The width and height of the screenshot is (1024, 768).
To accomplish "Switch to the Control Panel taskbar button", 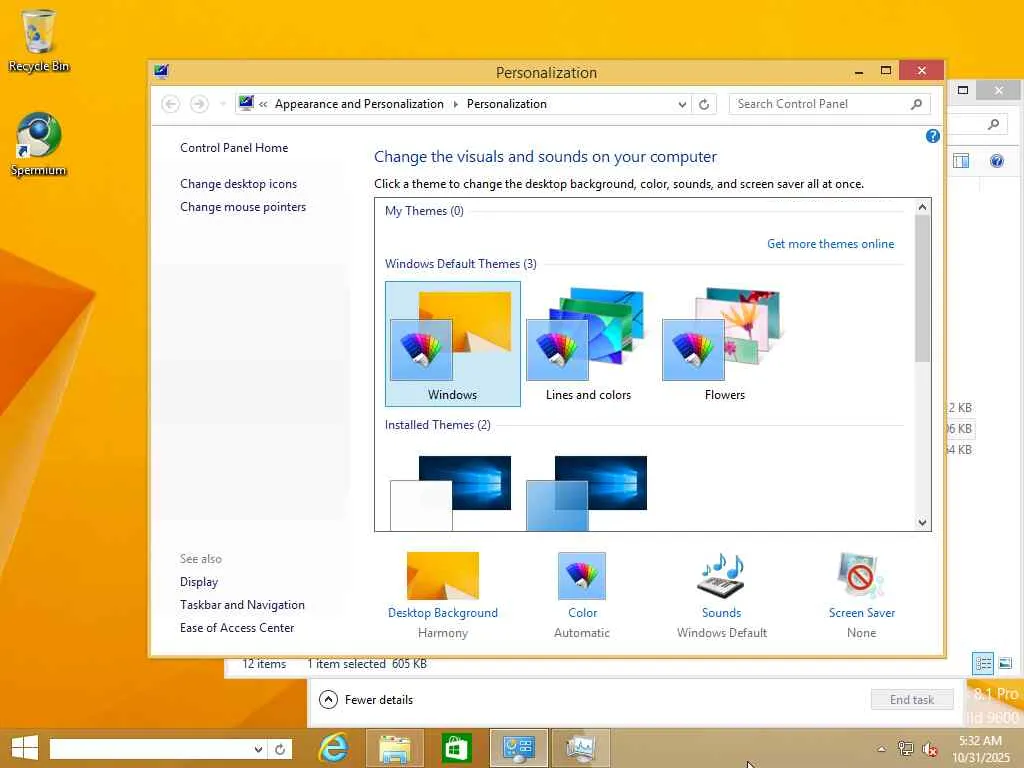I will coord(519,748).
